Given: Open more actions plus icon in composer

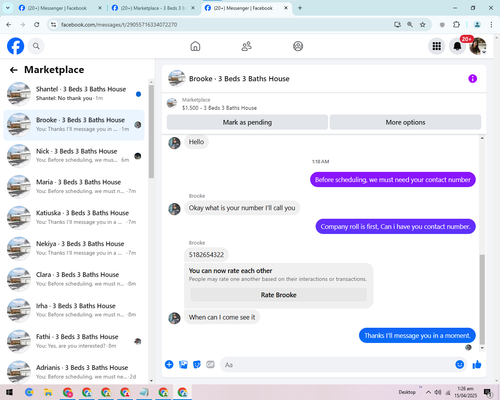Looking at the screenshot, I should [x=169, y=365].
